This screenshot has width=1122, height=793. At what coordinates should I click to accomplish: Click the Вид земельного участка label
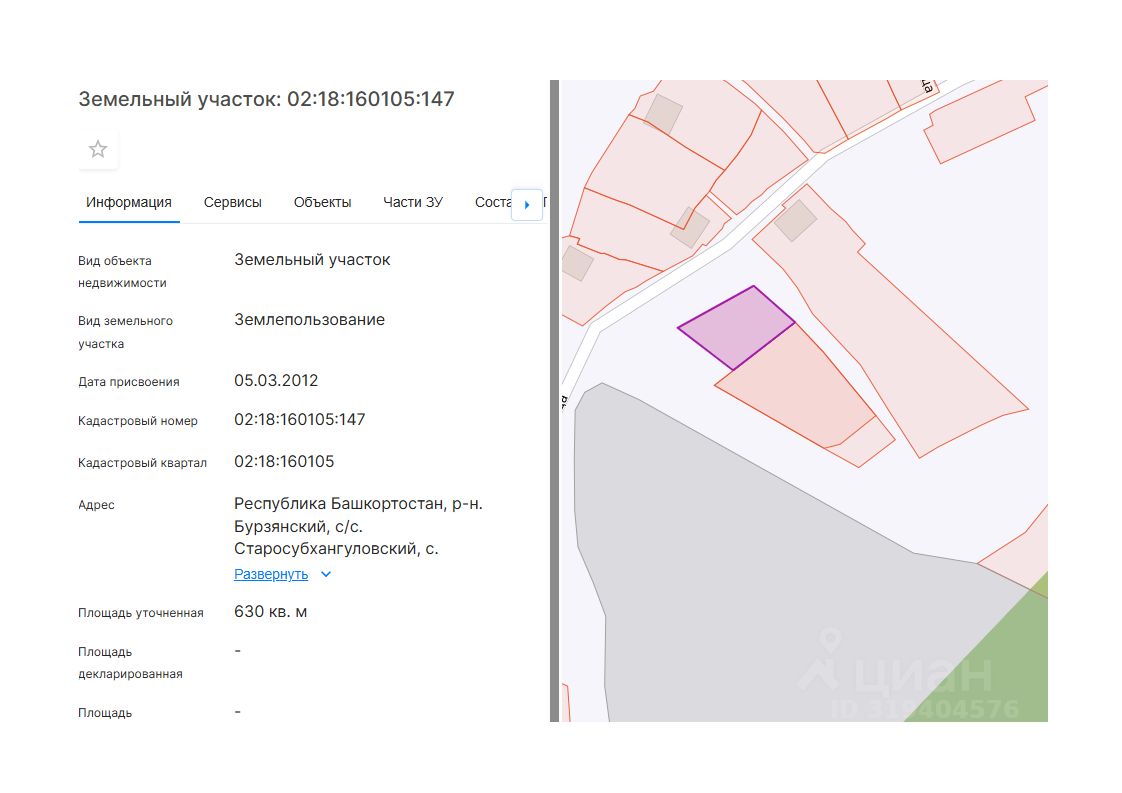[125, 332]
